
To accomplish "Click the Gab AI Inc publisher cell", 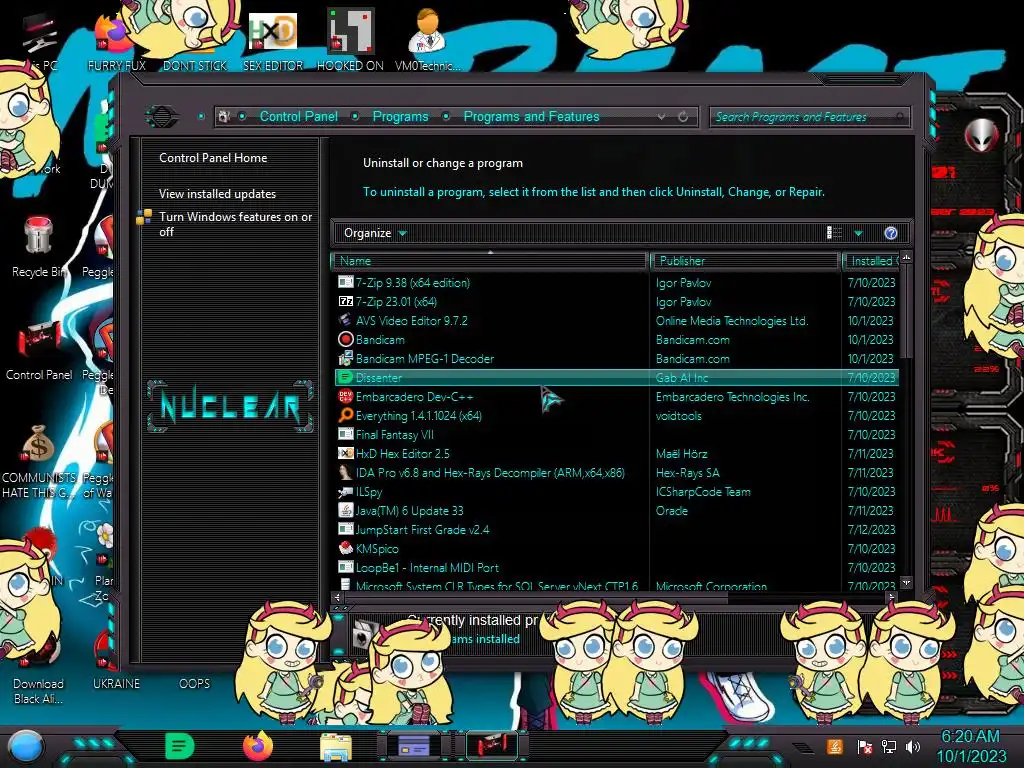I will pos(682,377).
